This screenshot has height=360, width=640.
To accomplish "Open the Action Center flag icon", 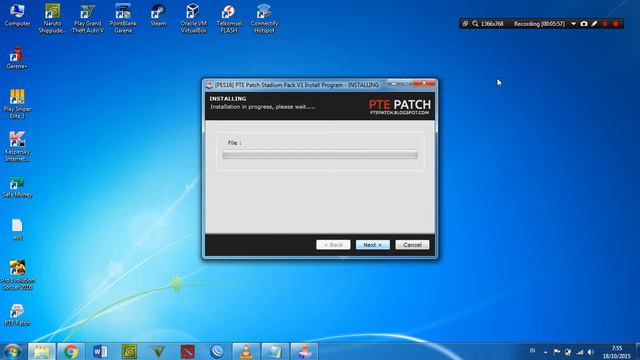I will pyautogui.click(x=557, y=351).
